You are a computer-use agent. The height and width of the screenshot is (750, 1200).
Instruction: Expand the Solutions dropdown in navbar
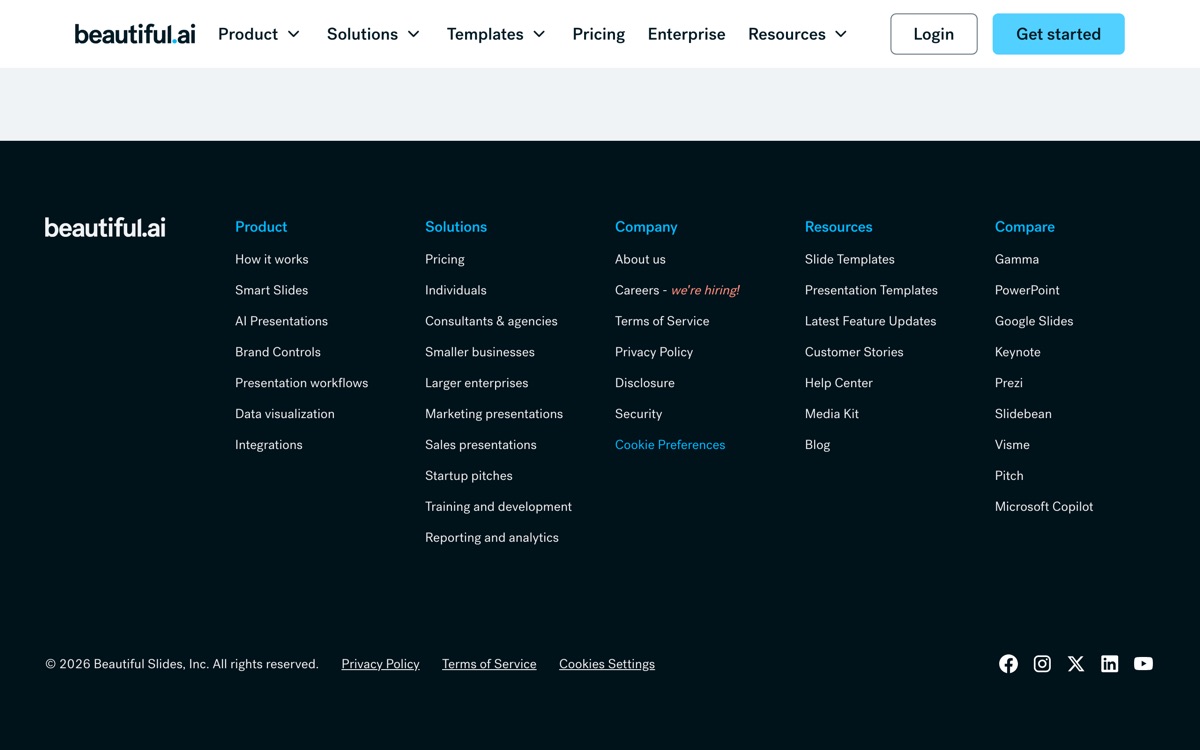(373, 34)
